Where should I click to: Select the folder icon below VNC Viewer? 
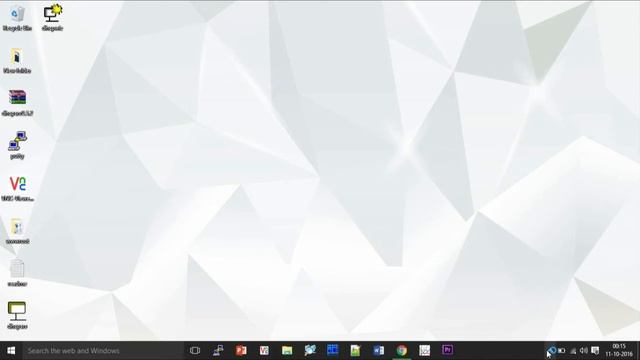click(17, 231)
